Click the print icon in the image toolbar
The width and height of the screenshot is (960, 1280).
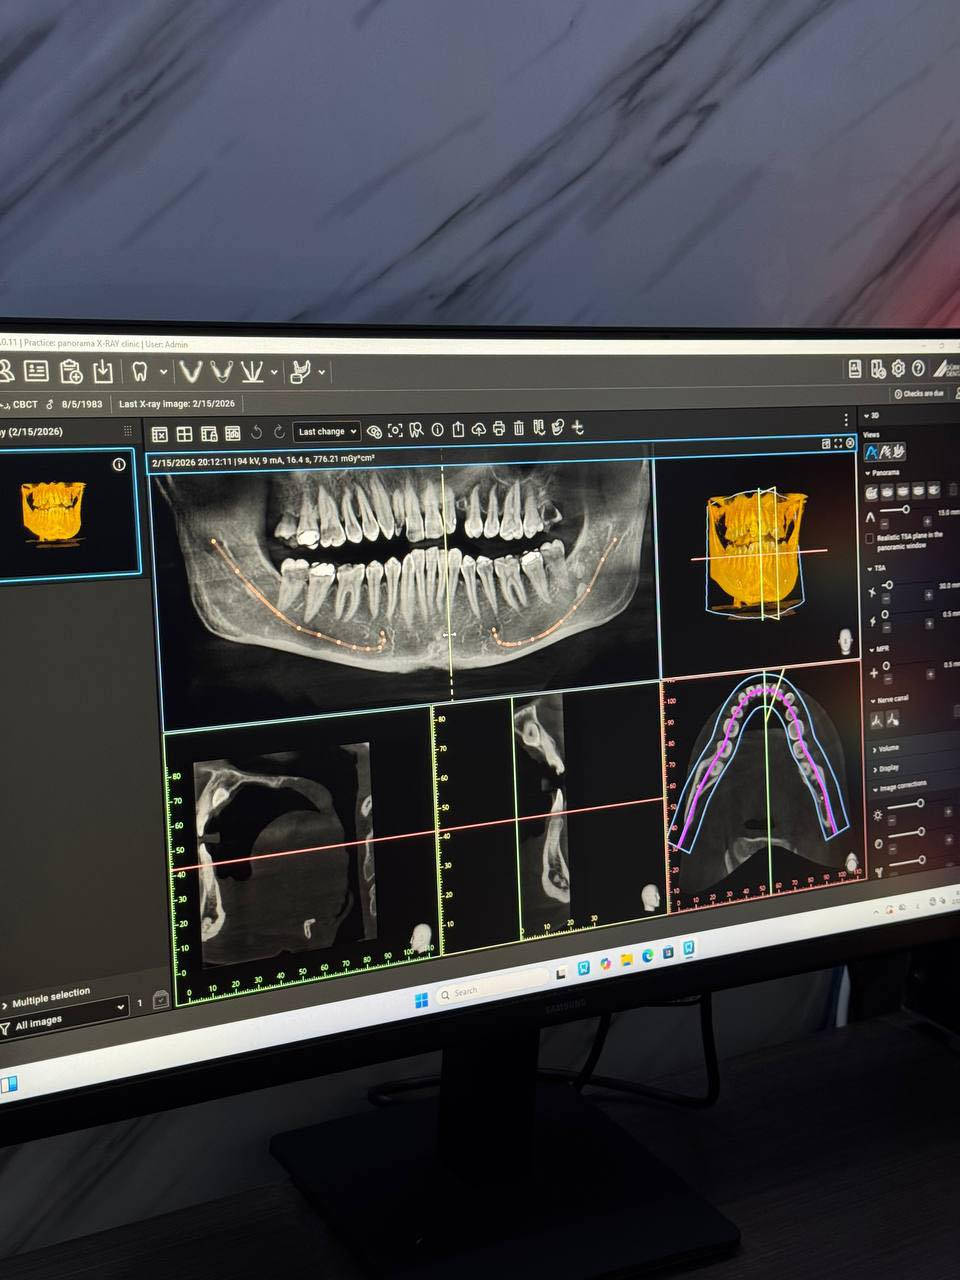498,430
